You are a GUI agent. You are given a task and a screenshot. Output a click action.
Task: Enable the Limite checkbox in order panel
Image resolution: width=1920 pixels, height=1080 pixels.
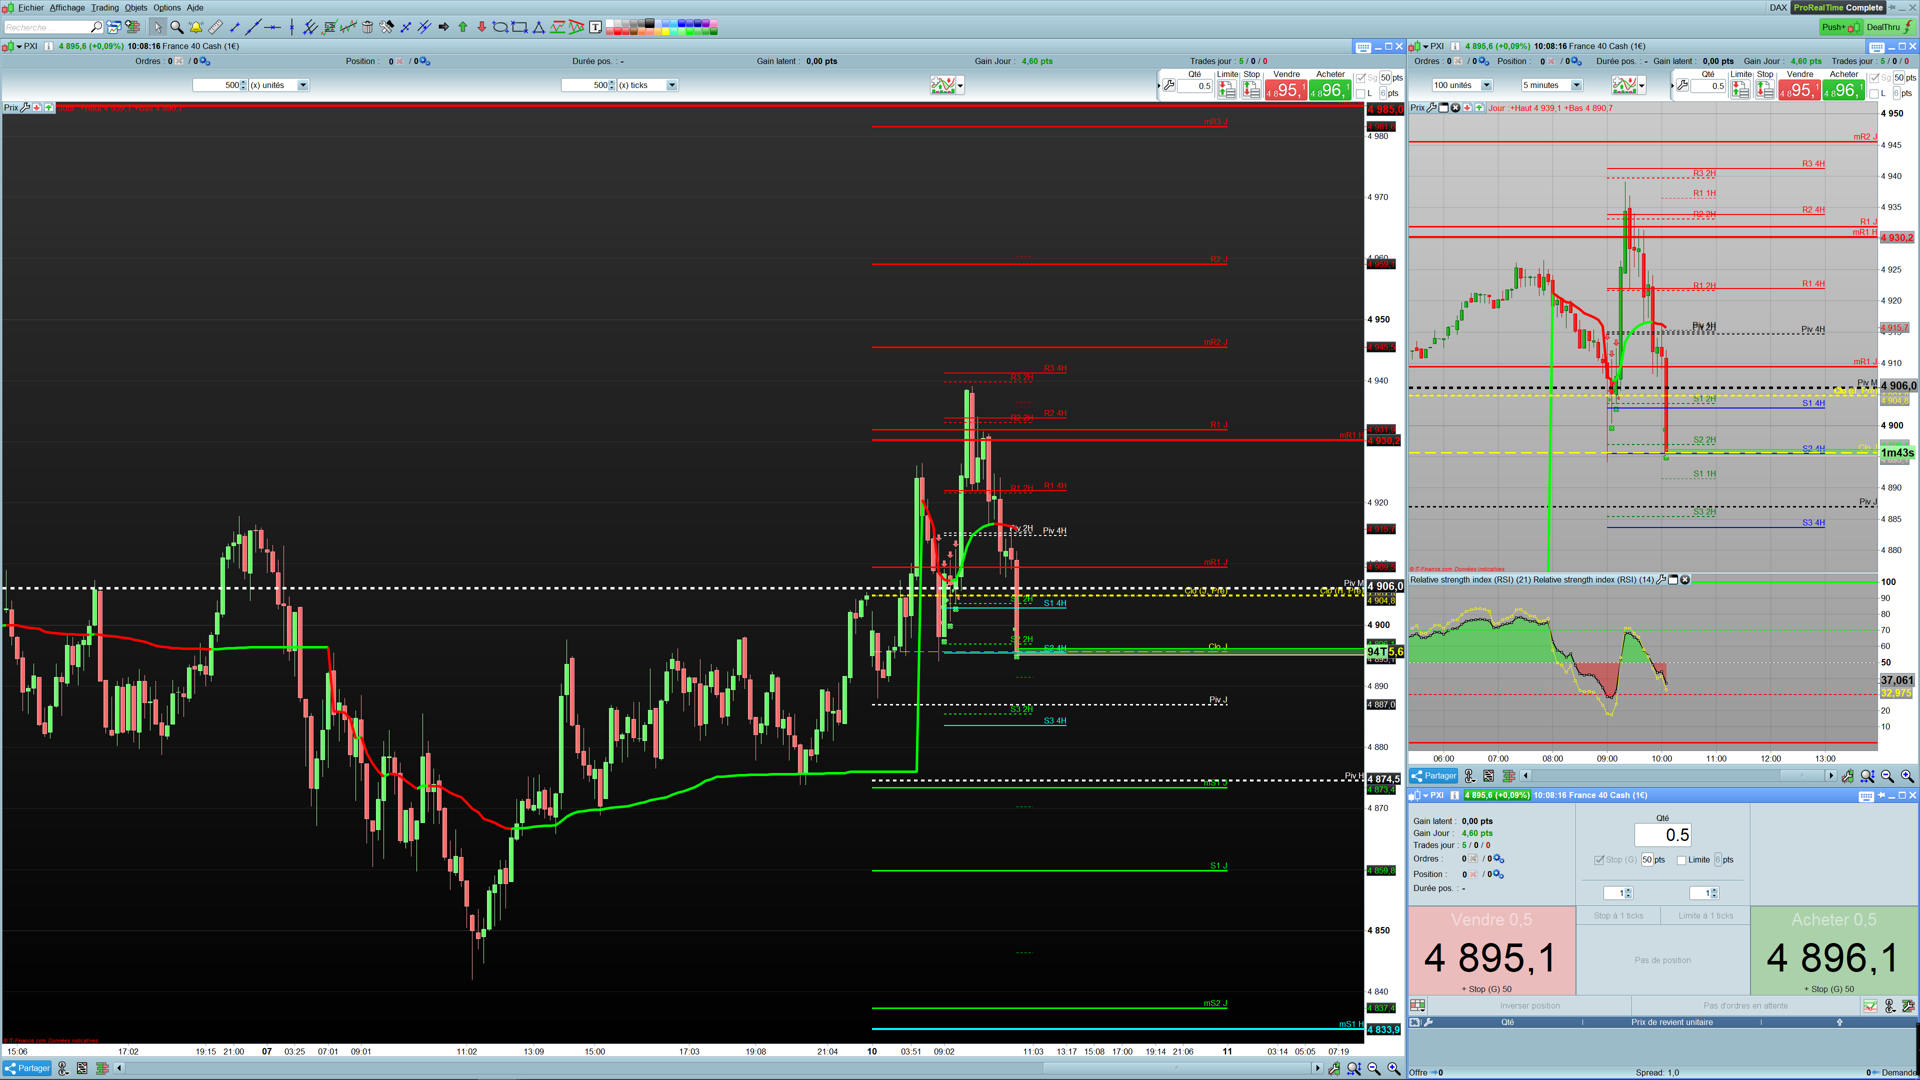point(1682,860)
